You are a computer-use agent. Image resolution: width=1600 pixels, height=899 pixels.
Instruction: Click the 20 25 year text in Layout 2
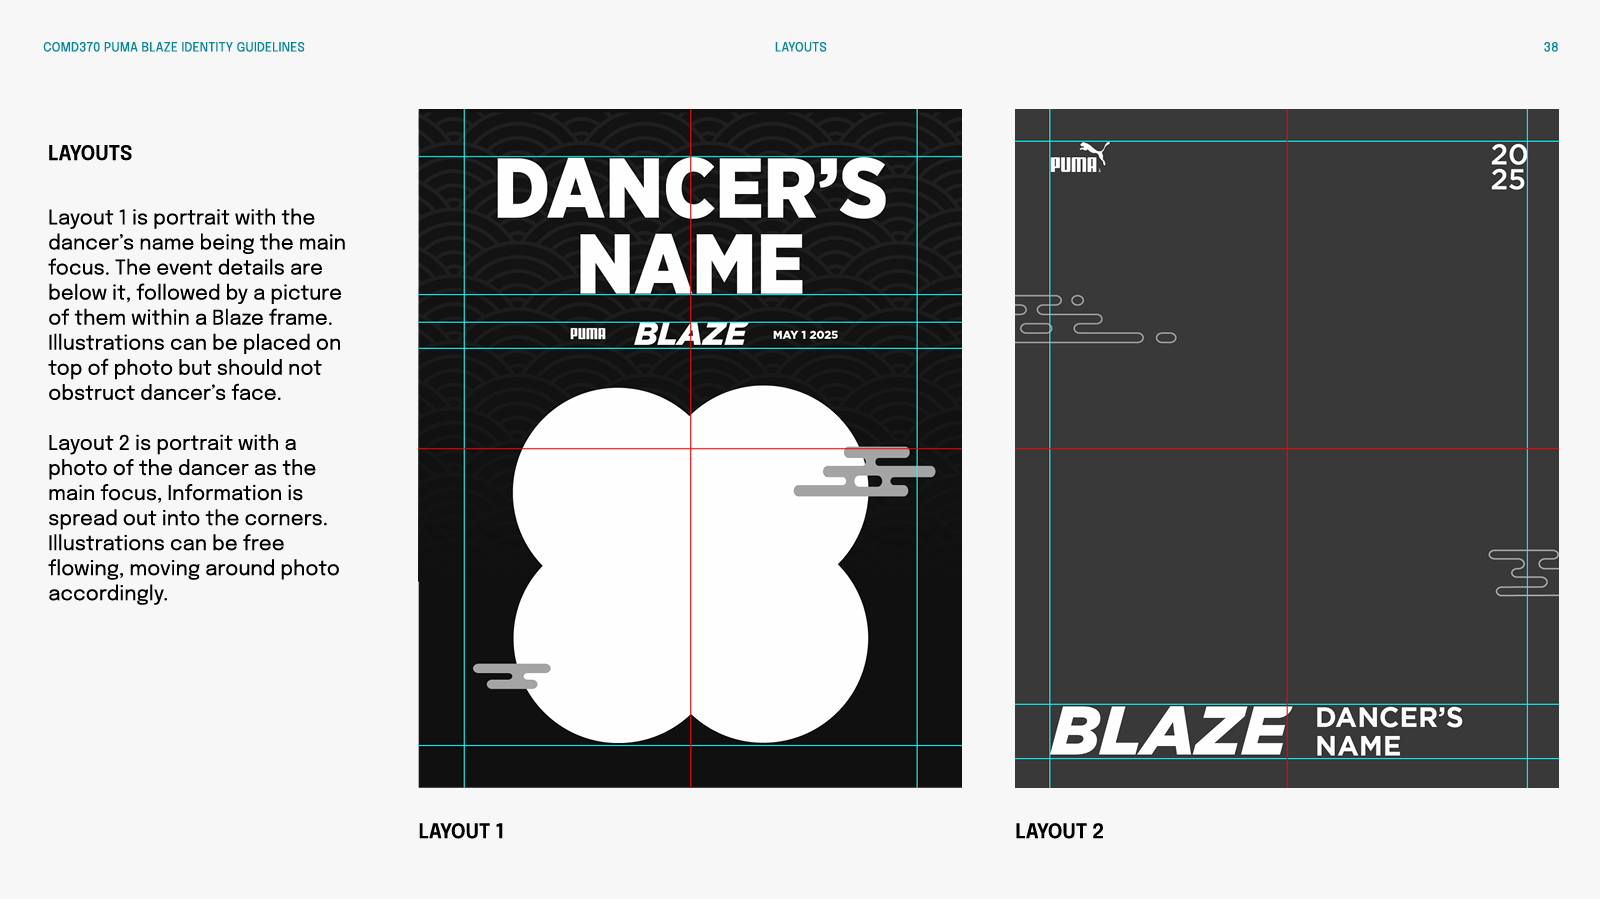1508,167
